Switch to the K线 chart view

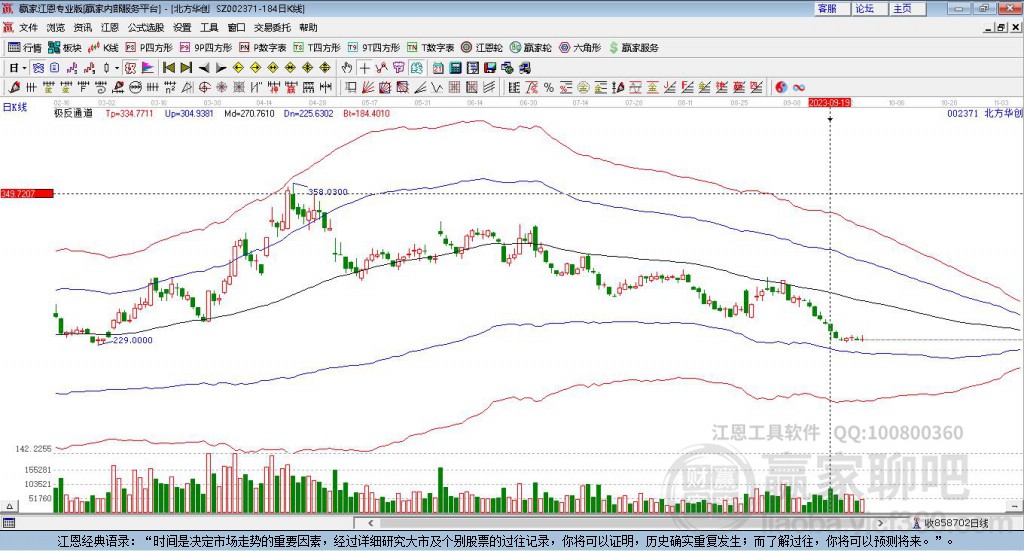(103, 48)
